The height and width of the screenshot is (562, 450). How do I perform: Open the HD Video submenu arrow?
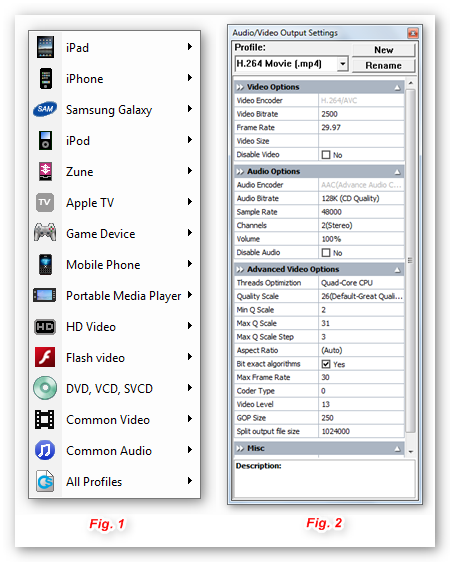190,325
